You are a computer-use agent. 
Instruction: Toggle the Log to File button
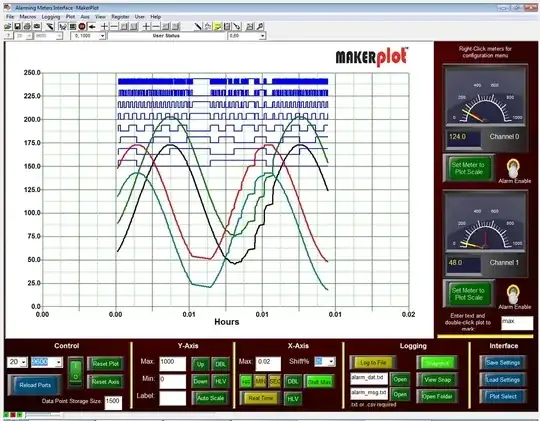tap(373, 363)
